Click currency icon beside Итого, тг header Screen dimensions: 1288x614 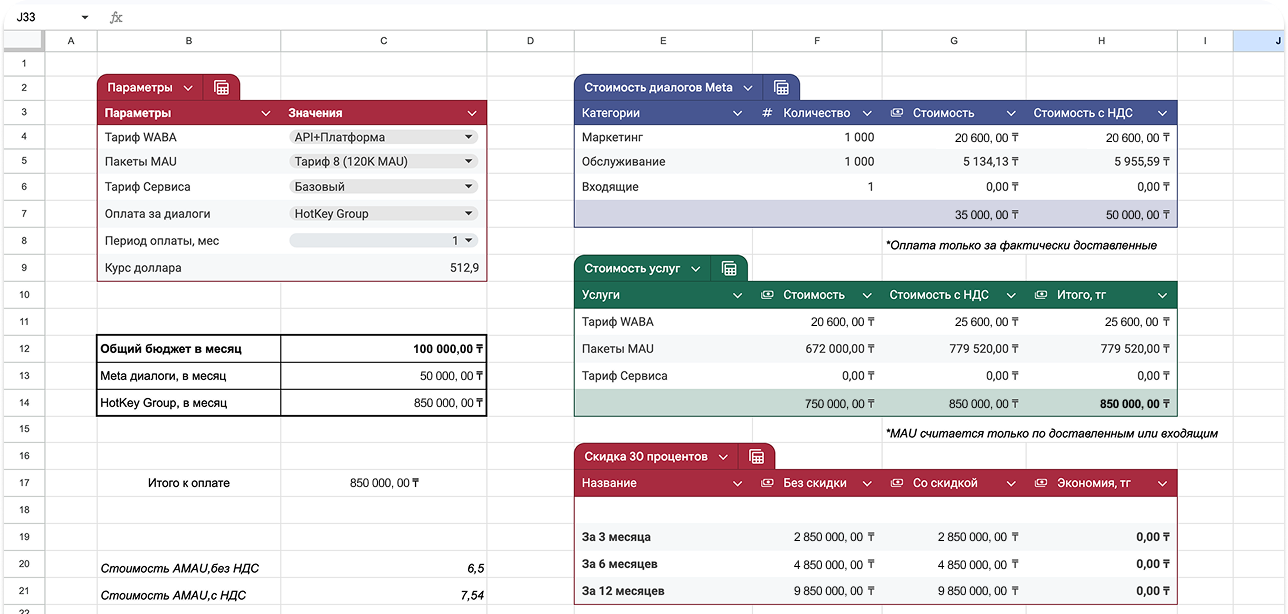(x=1041, y=295)
